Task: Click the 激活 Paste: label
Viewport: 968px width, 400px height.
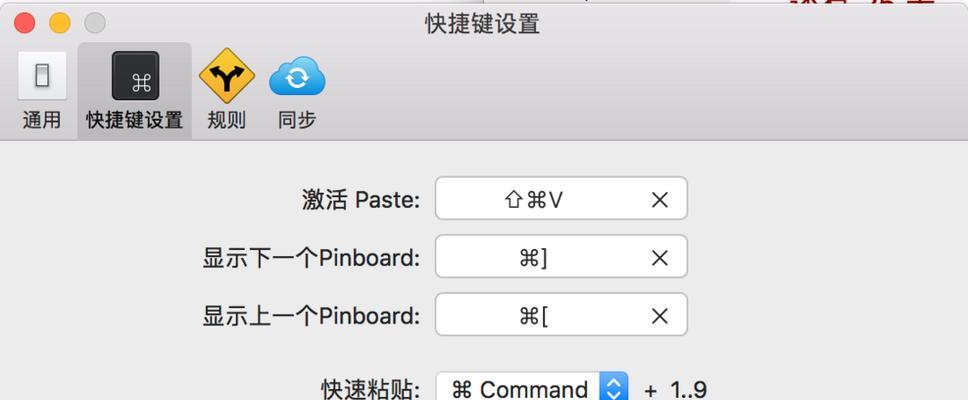Action: click(x=361, y=199)
